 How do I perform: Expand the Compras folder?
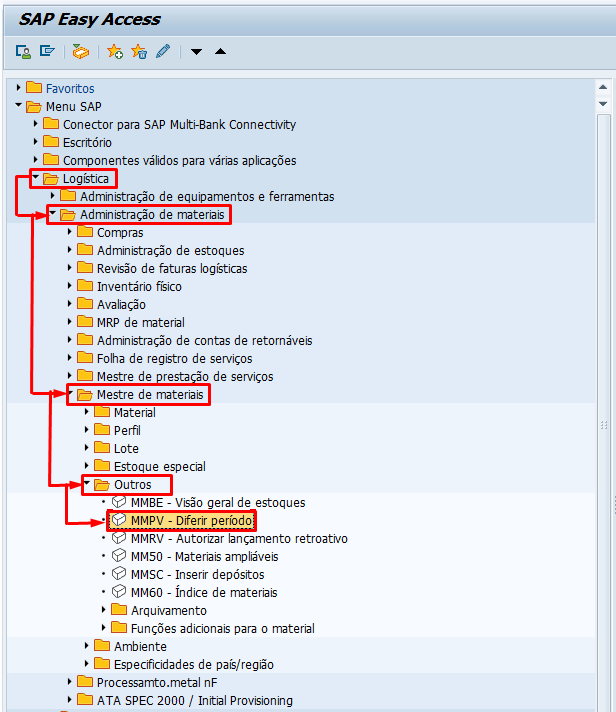70,232
